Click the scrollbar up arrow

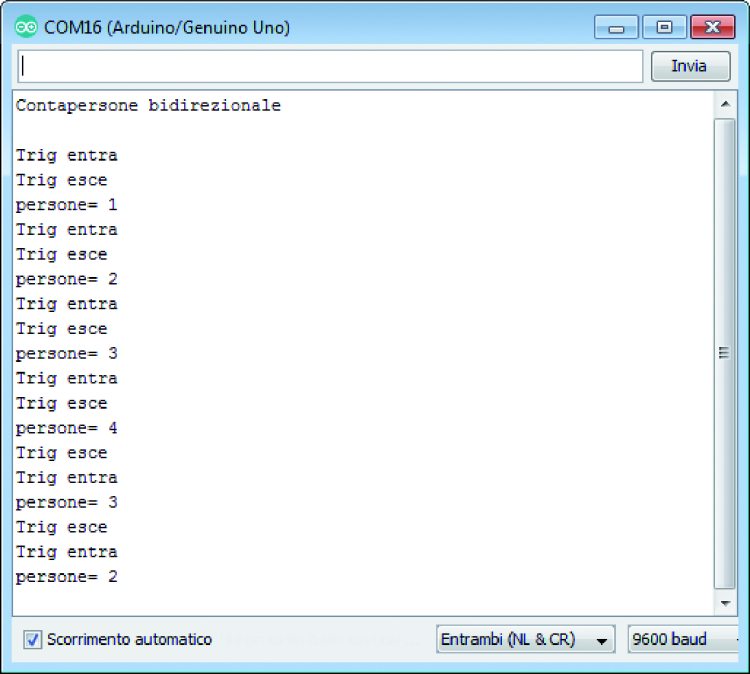click(725, 104)
